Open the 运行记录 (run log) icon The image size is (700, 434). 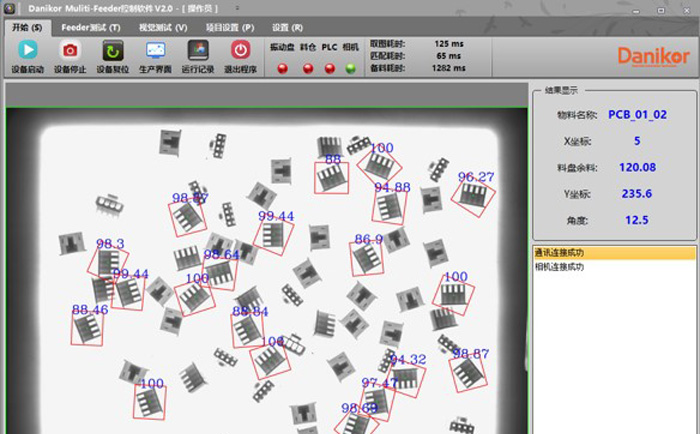tap(198, 50)
